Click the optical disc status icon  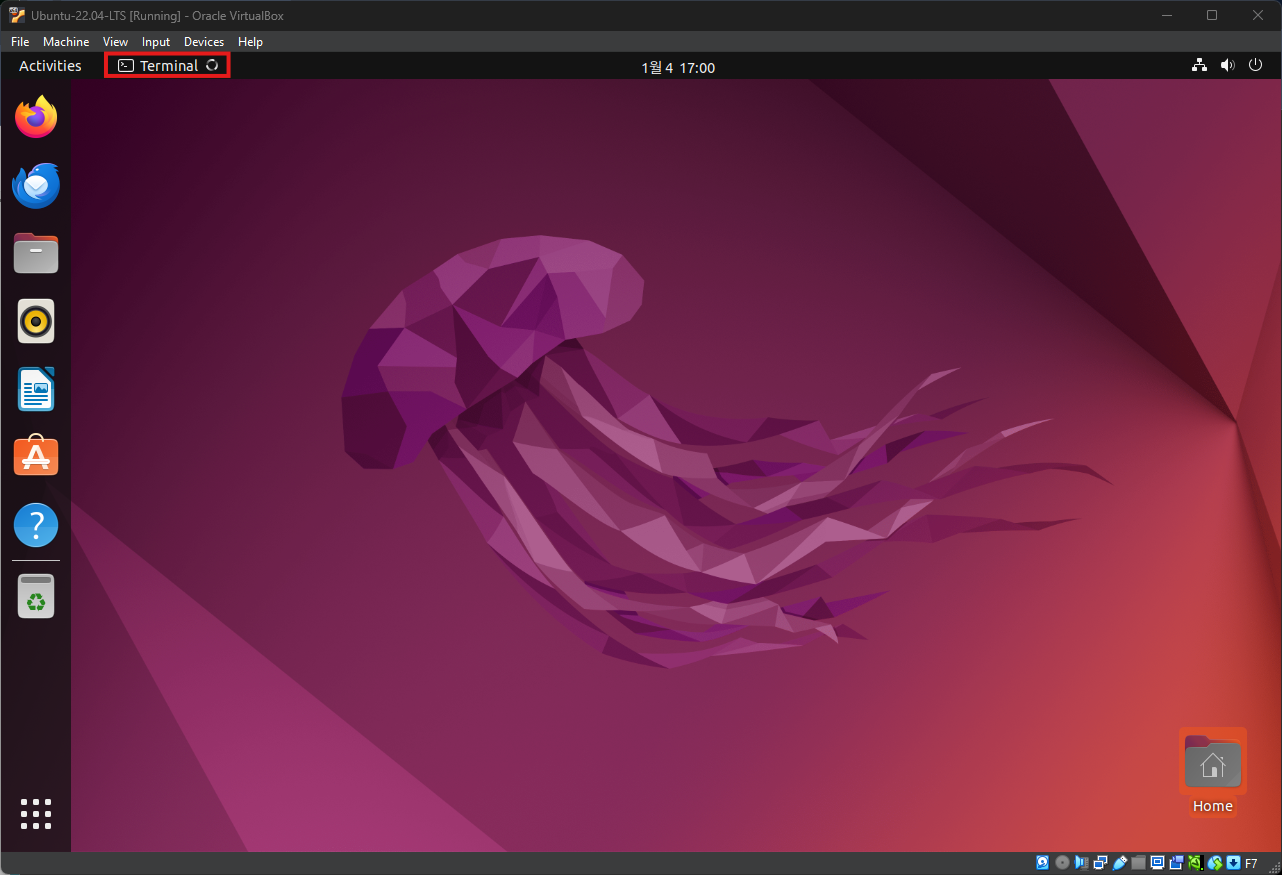(x=1062, y=863)
